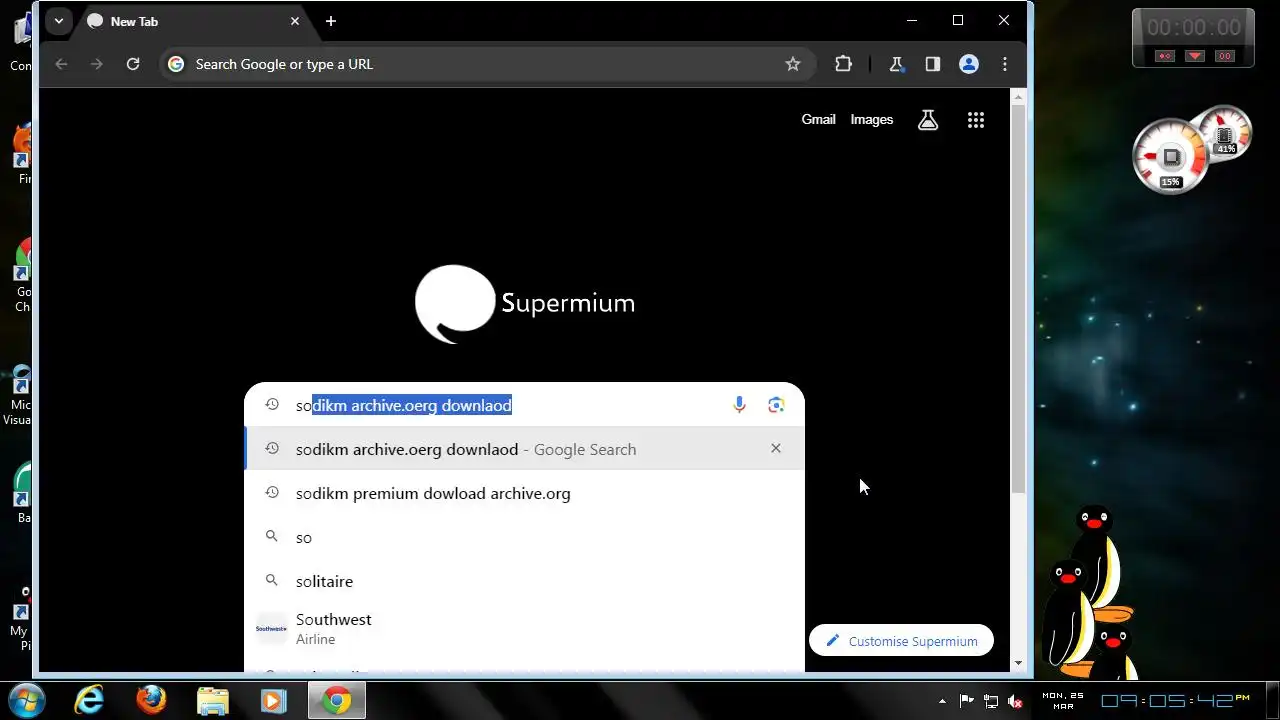Launch Internet Explorer from the taskbar
Screen dimensions: 1280x720
tap(90, 701)
